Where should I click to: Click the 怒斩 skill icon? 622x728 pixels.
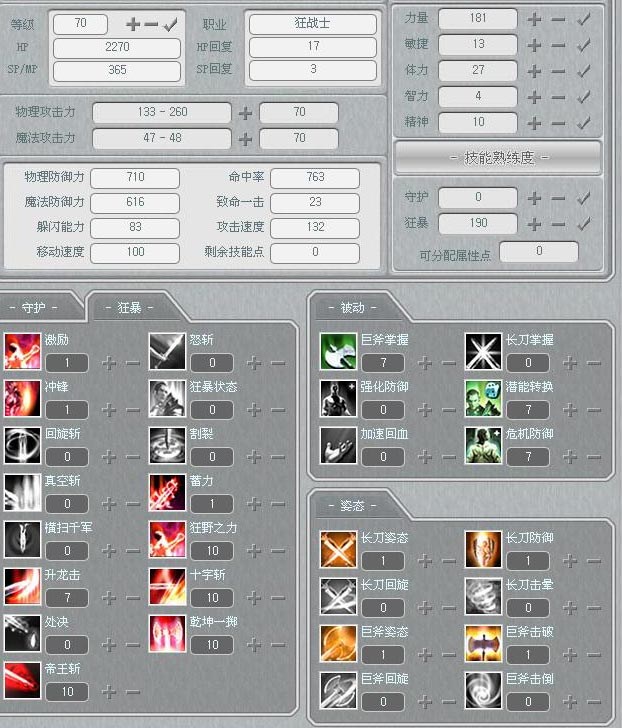coord(167,351)
